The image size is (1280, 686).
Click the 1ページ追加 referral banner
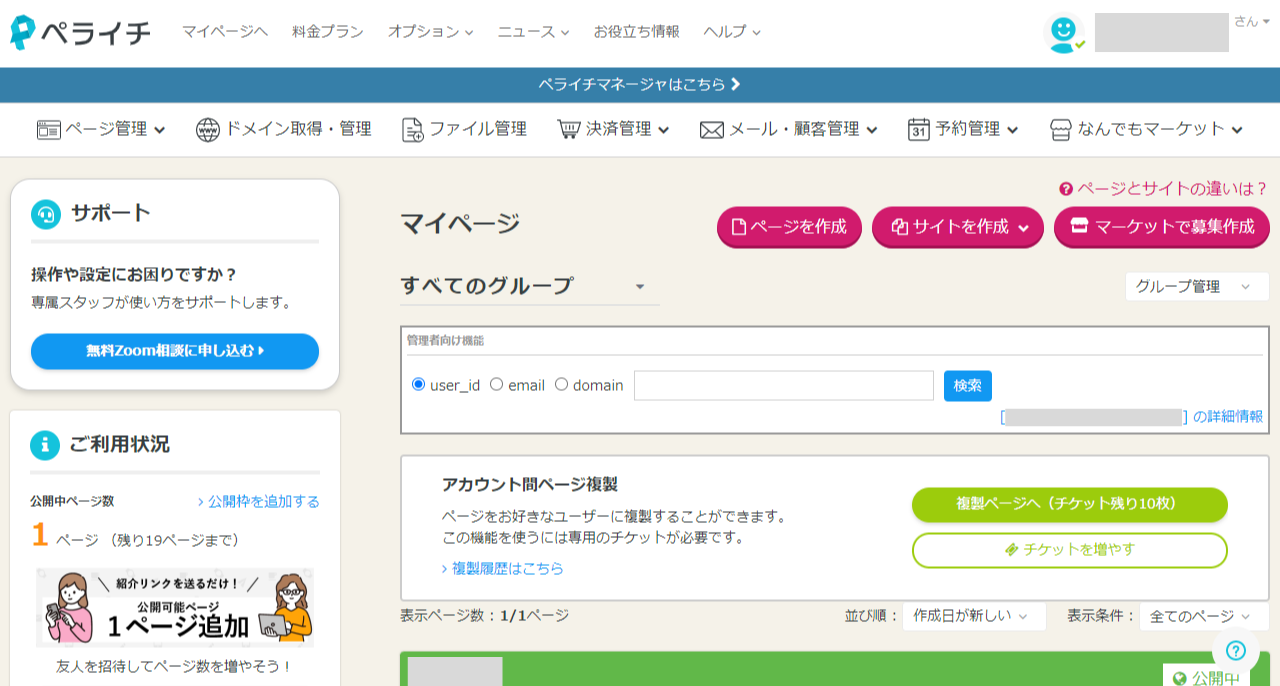175,609
